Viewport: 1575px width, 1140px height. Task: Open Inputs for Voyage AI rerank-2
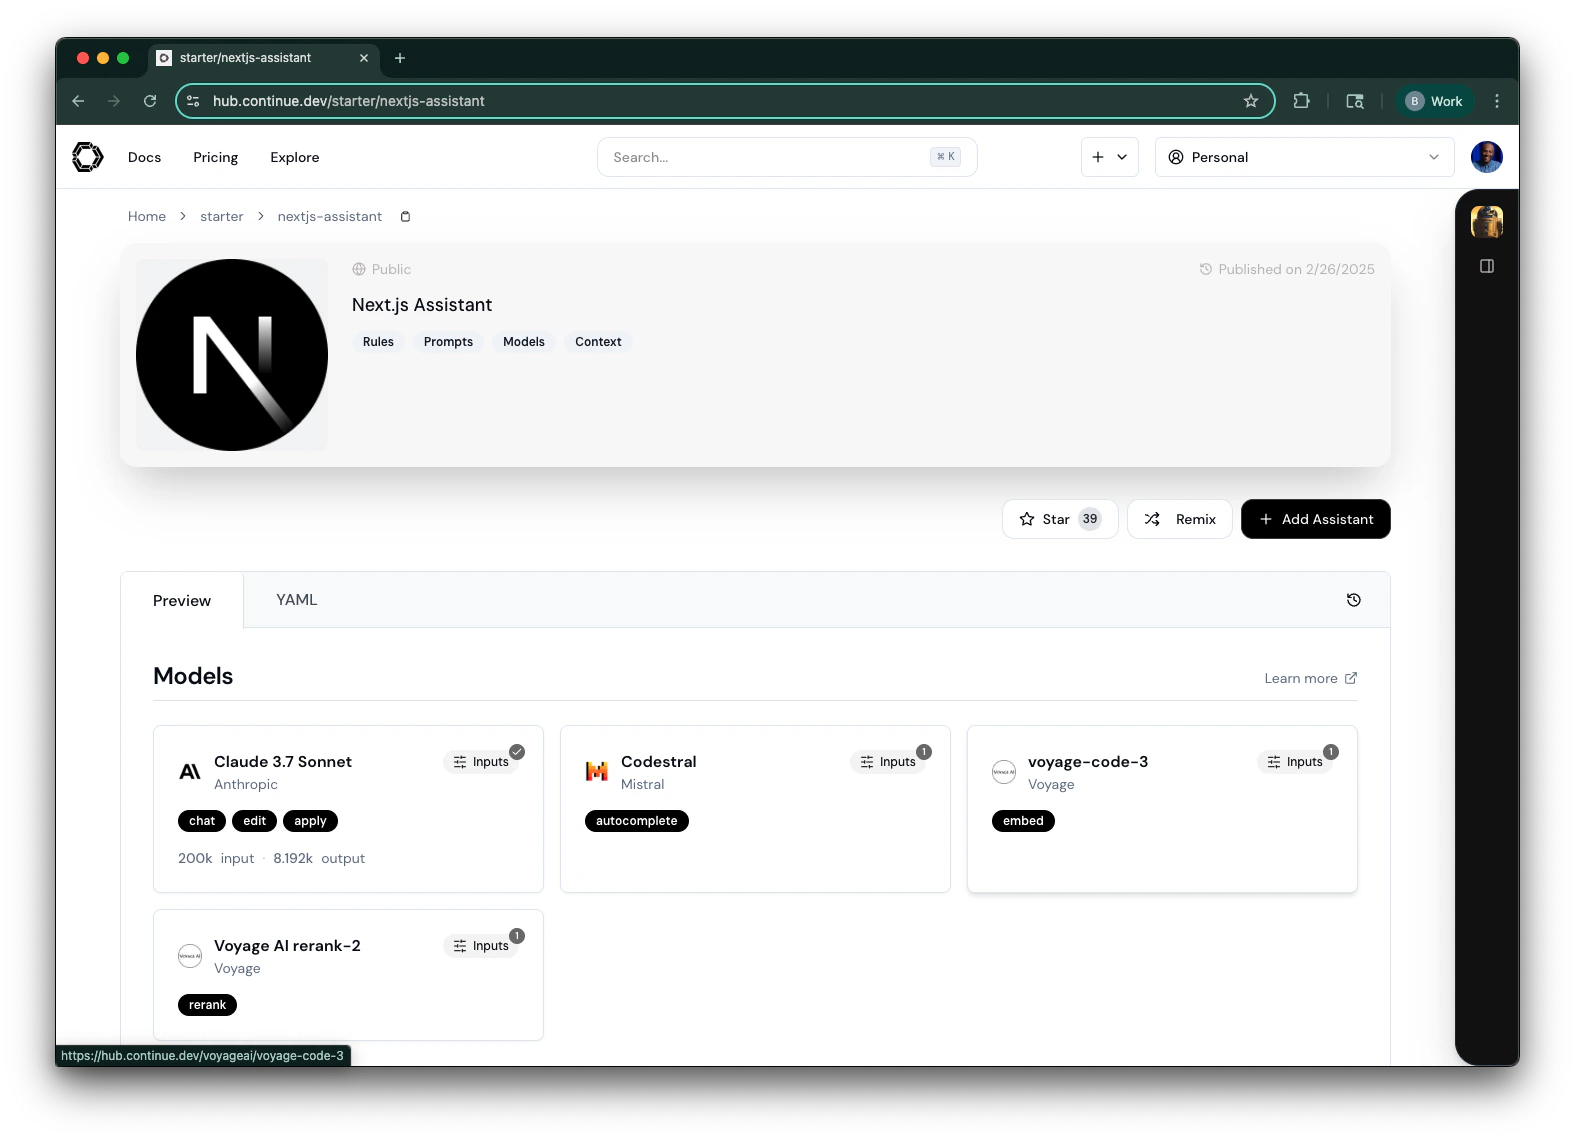point(481,946)
